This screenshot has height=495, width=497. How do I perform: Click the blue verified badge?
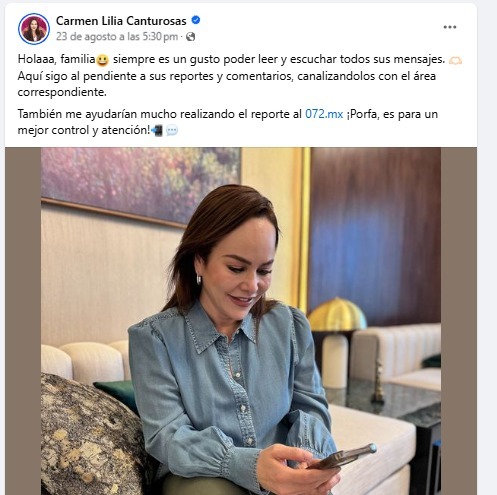[196, 20]
